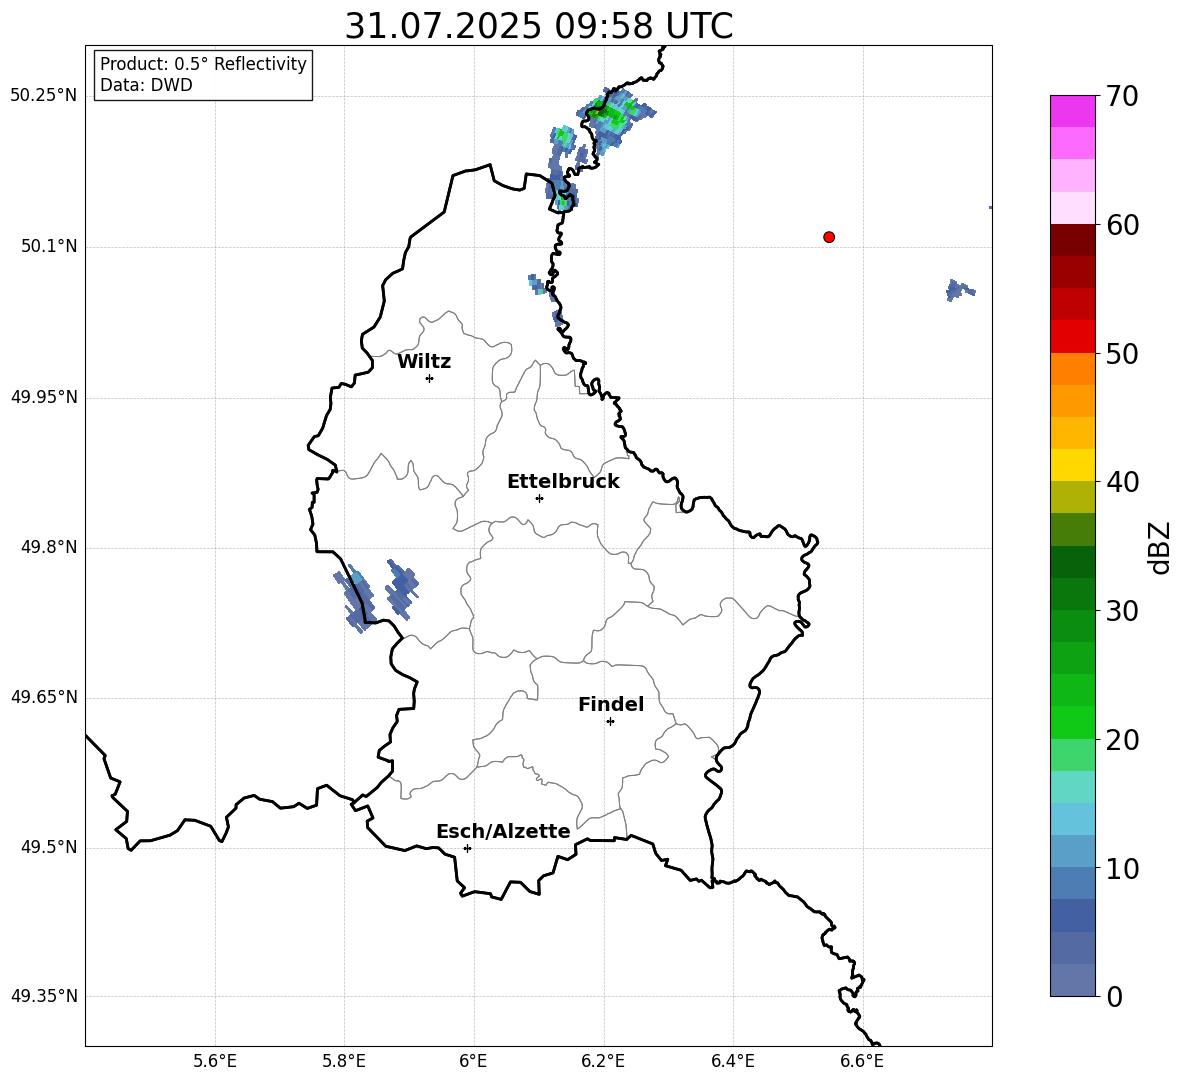1184x1081 pixels.
Task: Click the yellow colorbar segment at 40
Action: point(1072,466)
